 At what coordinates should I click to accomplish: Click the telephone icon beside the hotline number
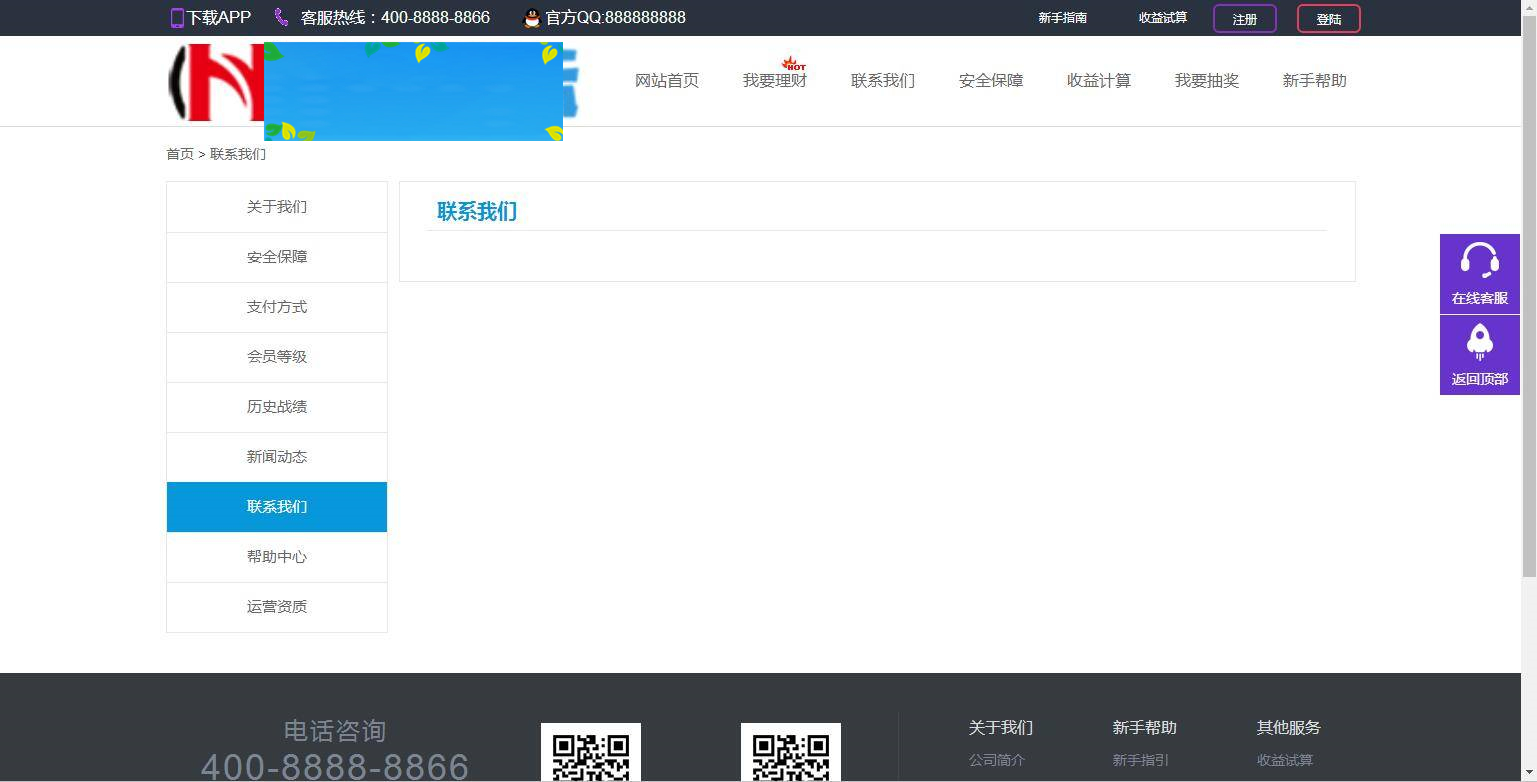point(280,17)
